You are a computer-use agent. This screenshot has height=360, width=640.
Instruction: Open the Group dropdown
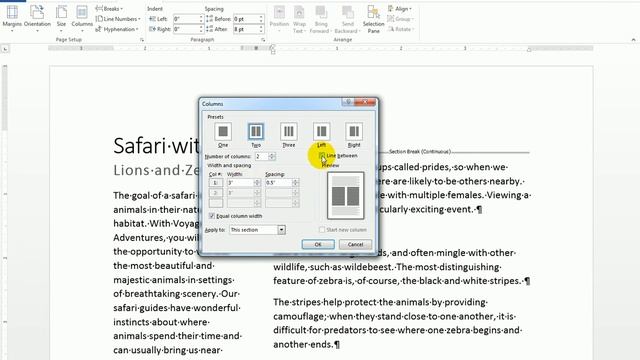click(x=400, y=19)
